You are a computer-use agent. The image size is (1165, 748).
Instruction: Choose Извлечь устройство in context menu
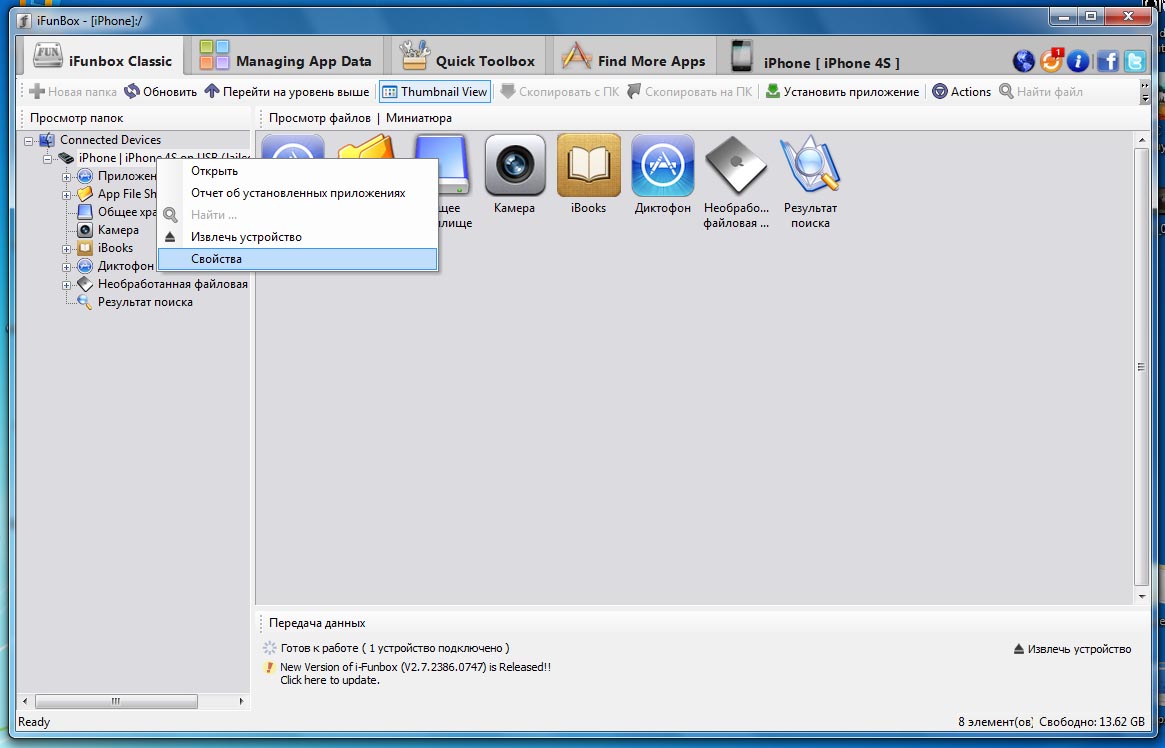point(297,237)
